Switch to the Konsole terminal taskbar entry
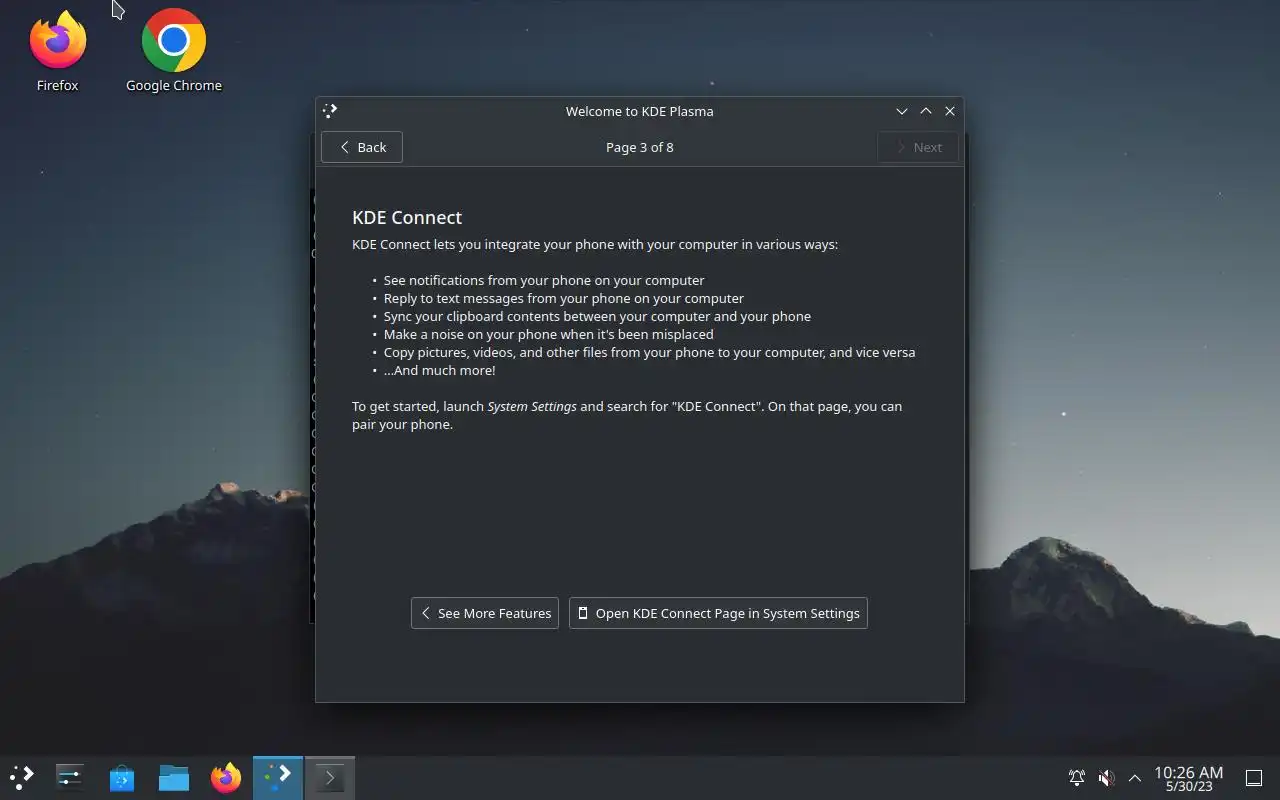 pyautogui.click(x=330, y=777)
